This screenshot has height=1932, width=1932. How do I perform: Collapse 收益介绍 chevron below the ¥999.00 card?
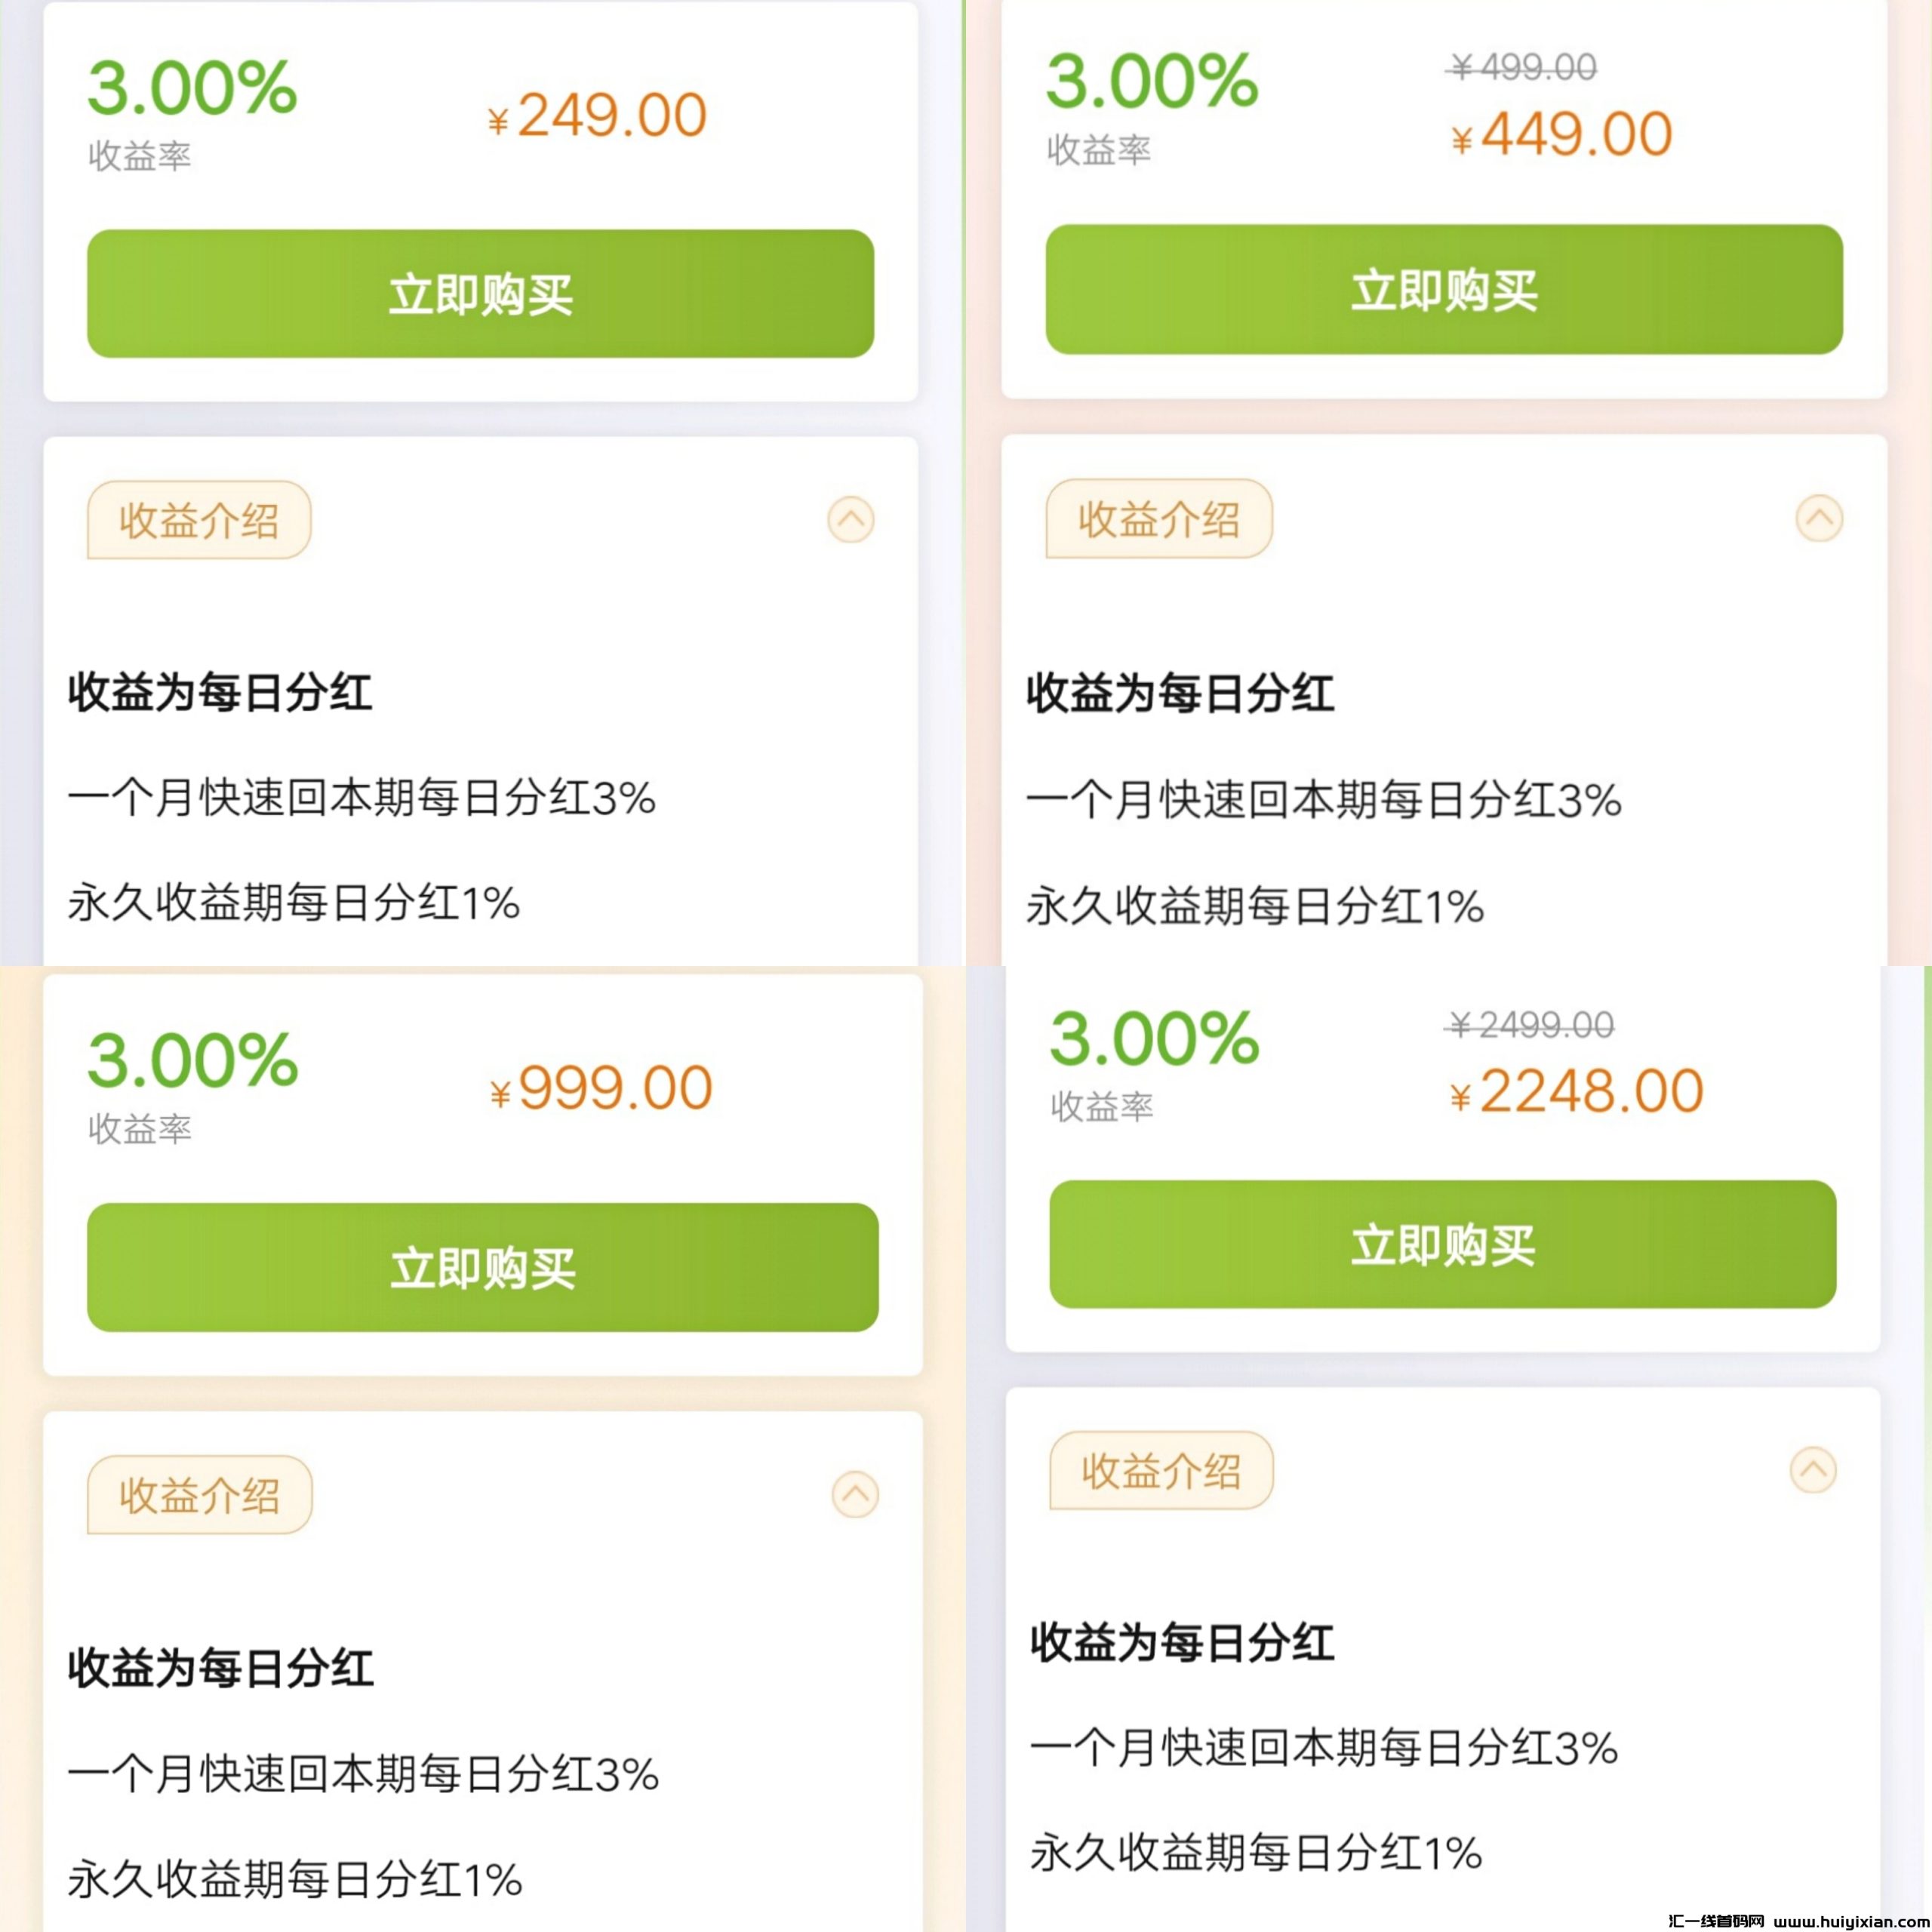coord(855,1495)
